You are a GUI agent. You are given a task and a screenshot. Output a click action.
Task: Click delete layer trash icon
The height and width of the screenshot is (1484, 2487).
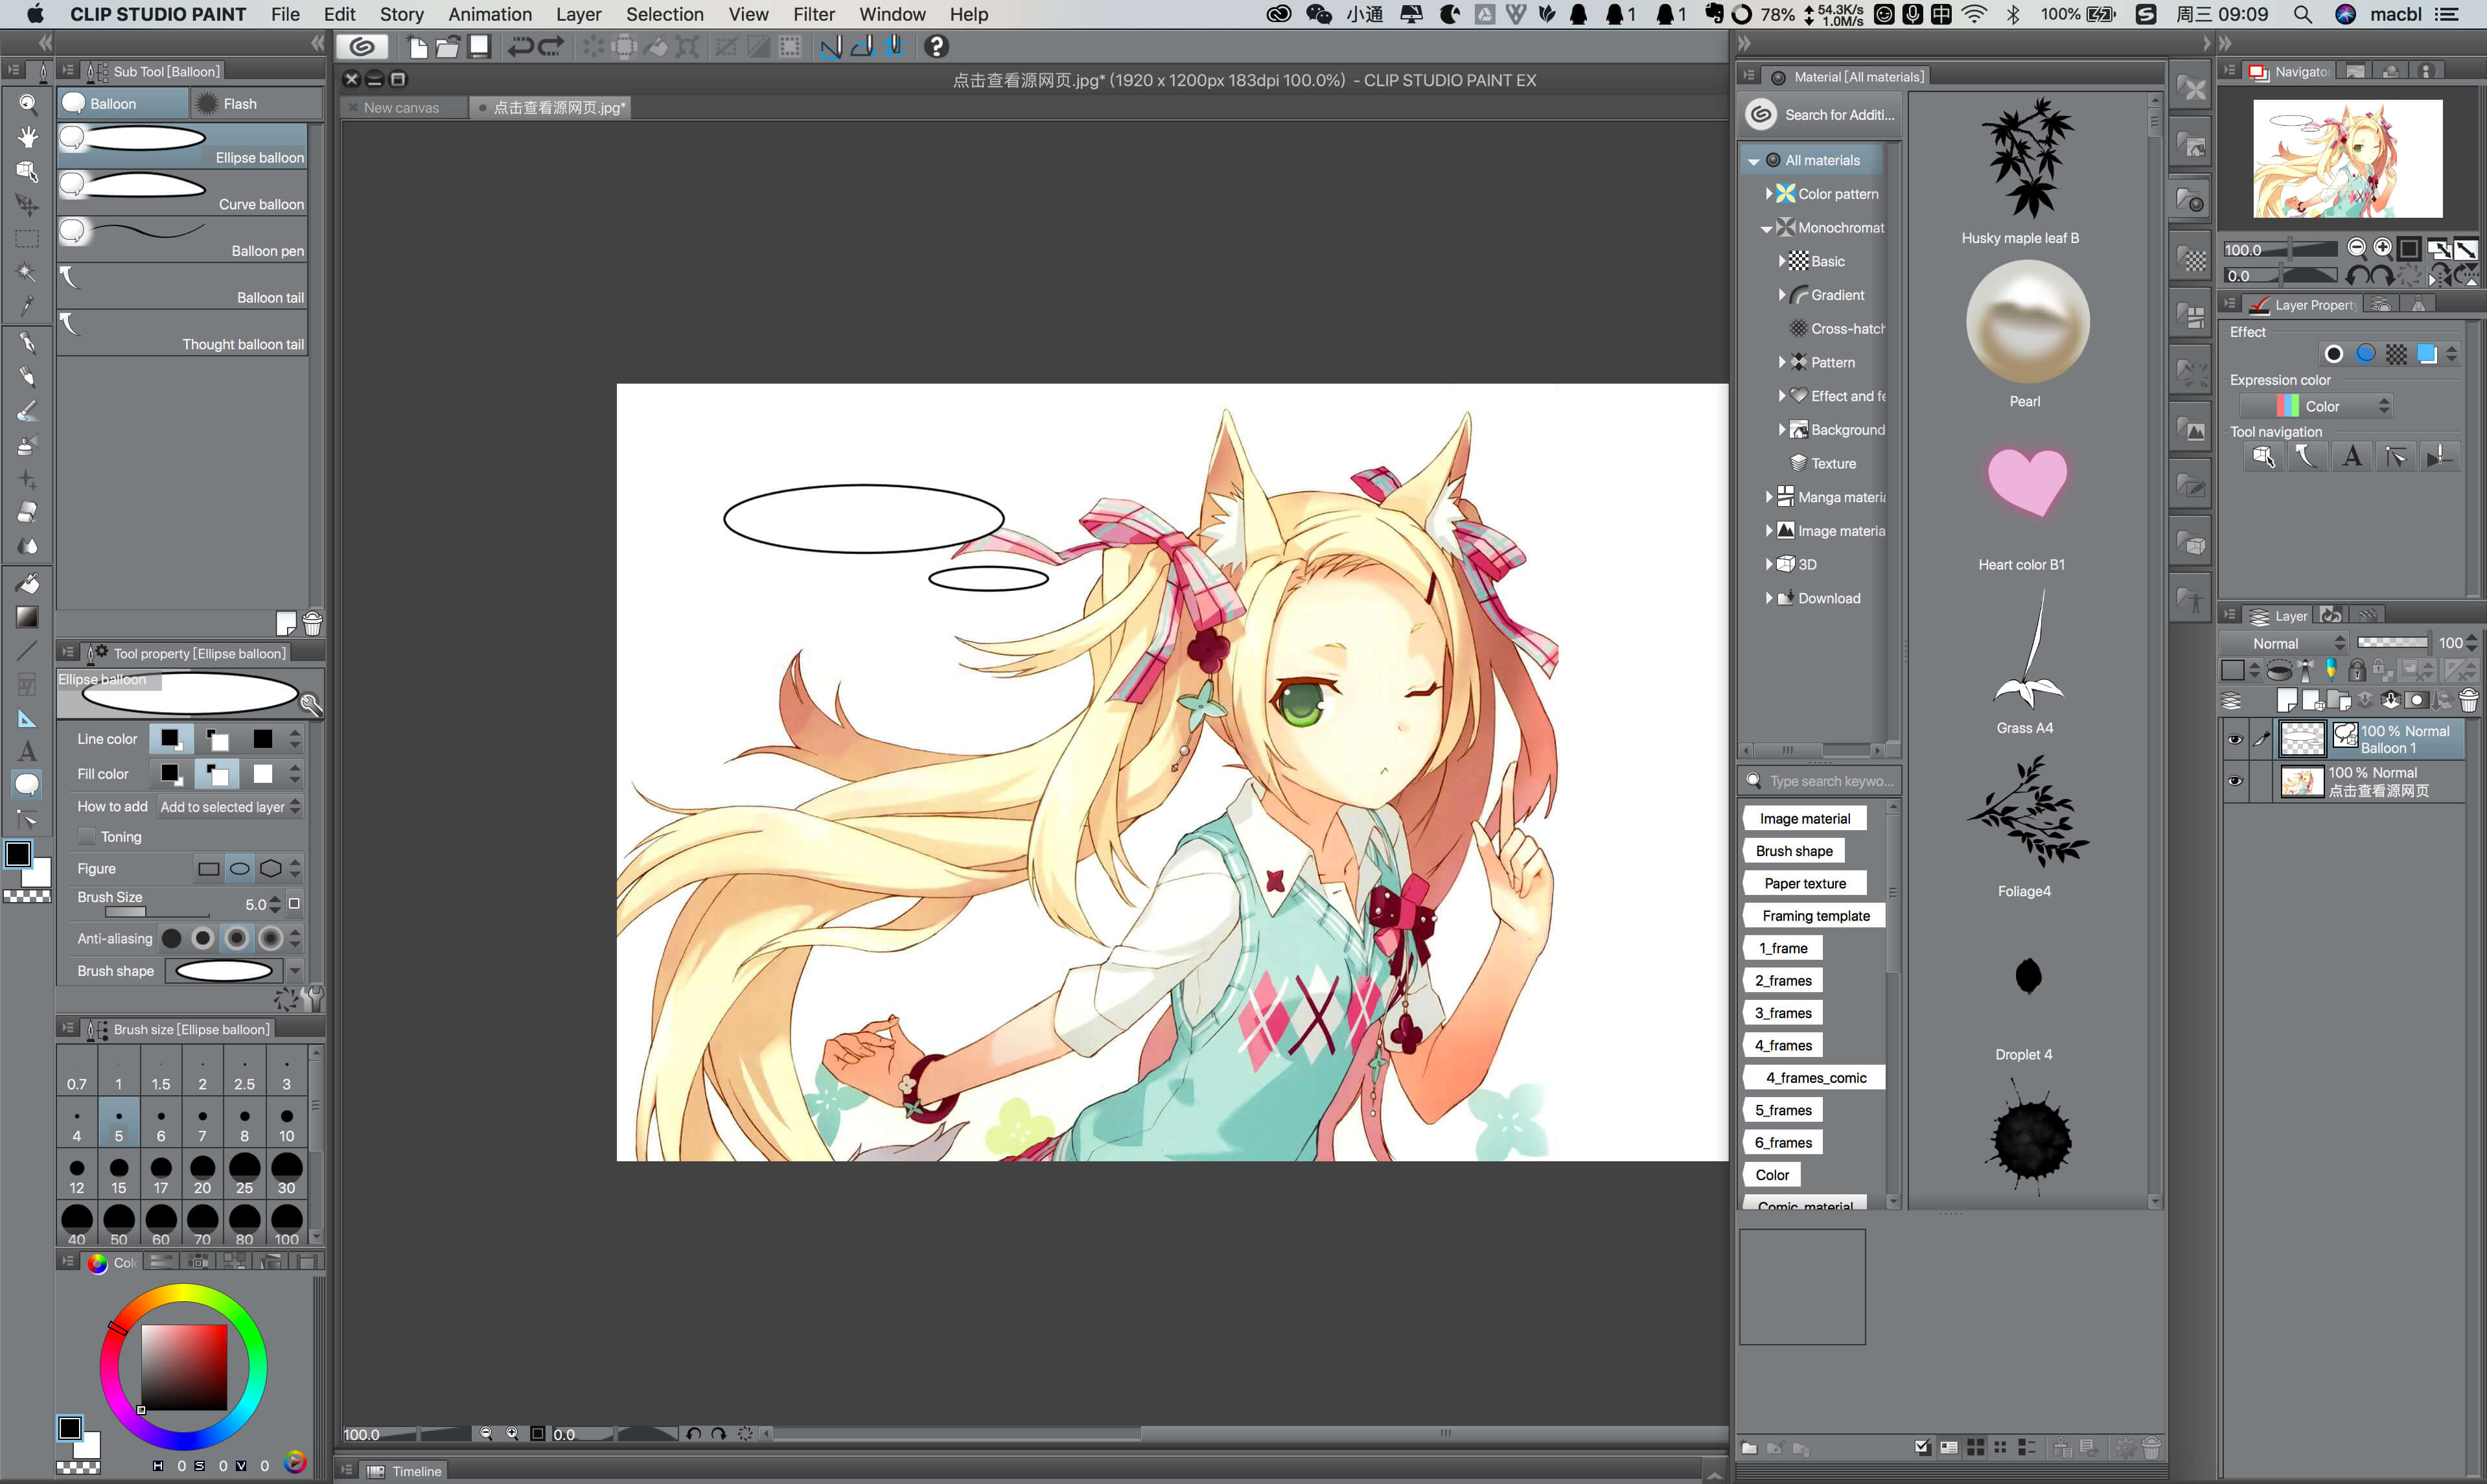(2469, 700)
